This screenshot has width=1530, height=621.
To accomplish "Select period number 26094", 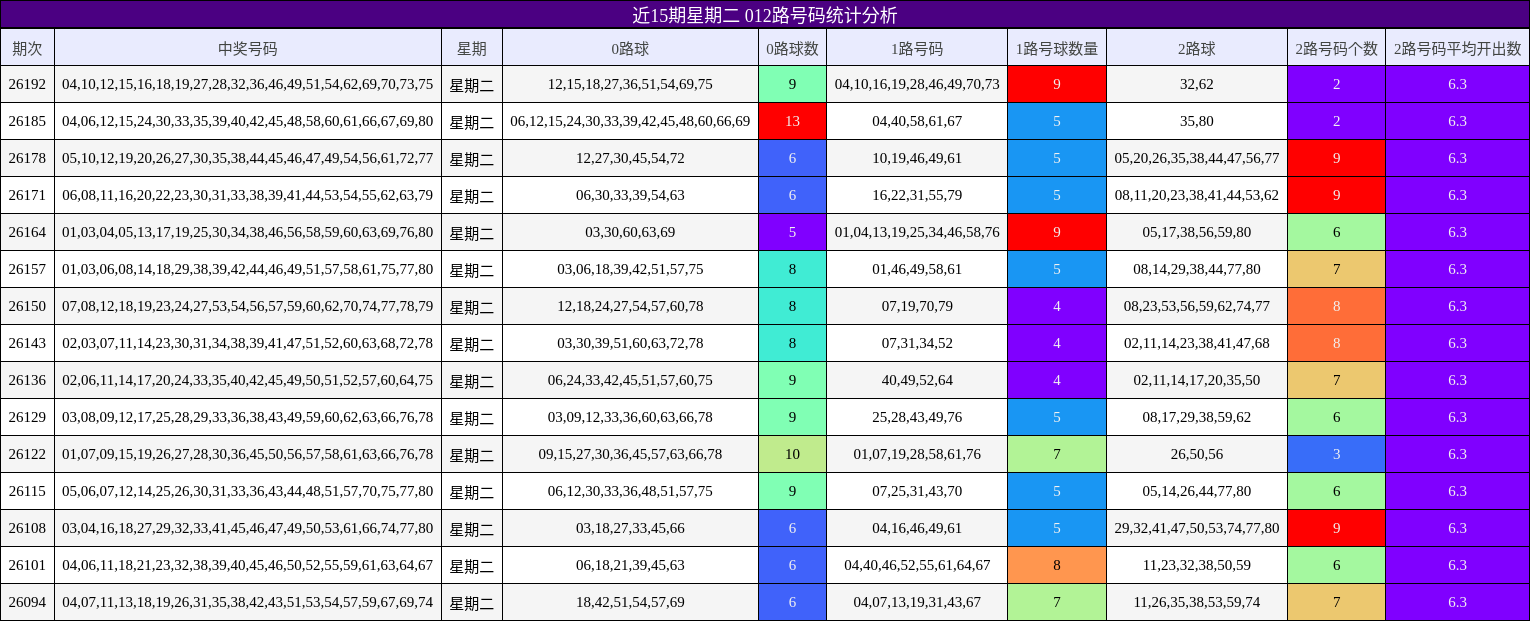I will click(27, 602).
